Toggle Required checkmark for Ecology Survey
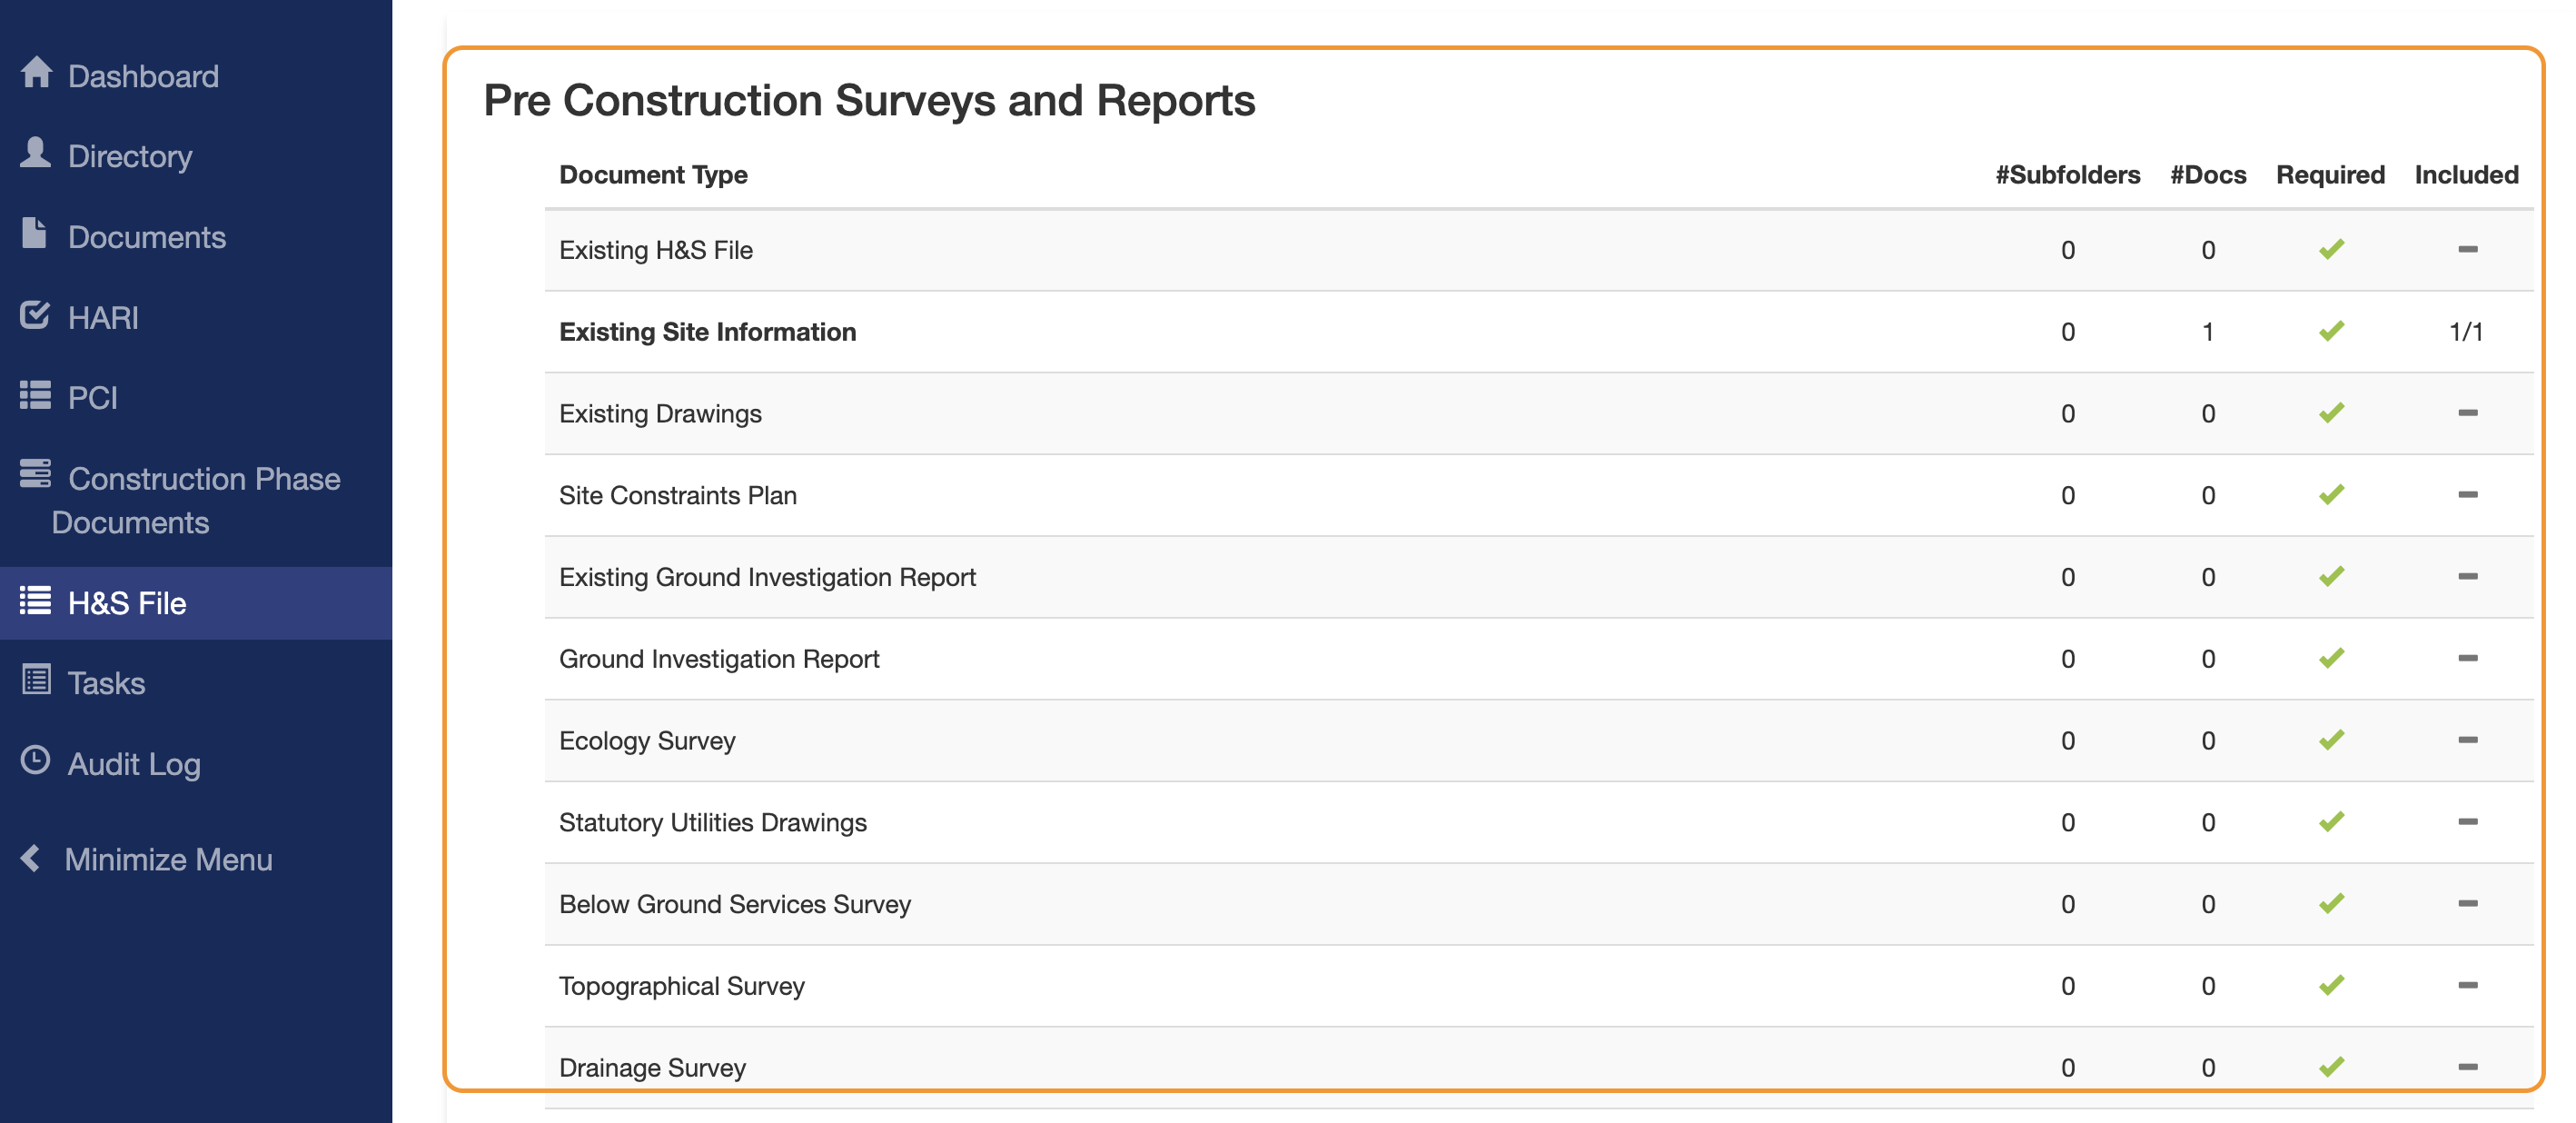This screenshot has width=2576, height=1123. point(2331,740)
